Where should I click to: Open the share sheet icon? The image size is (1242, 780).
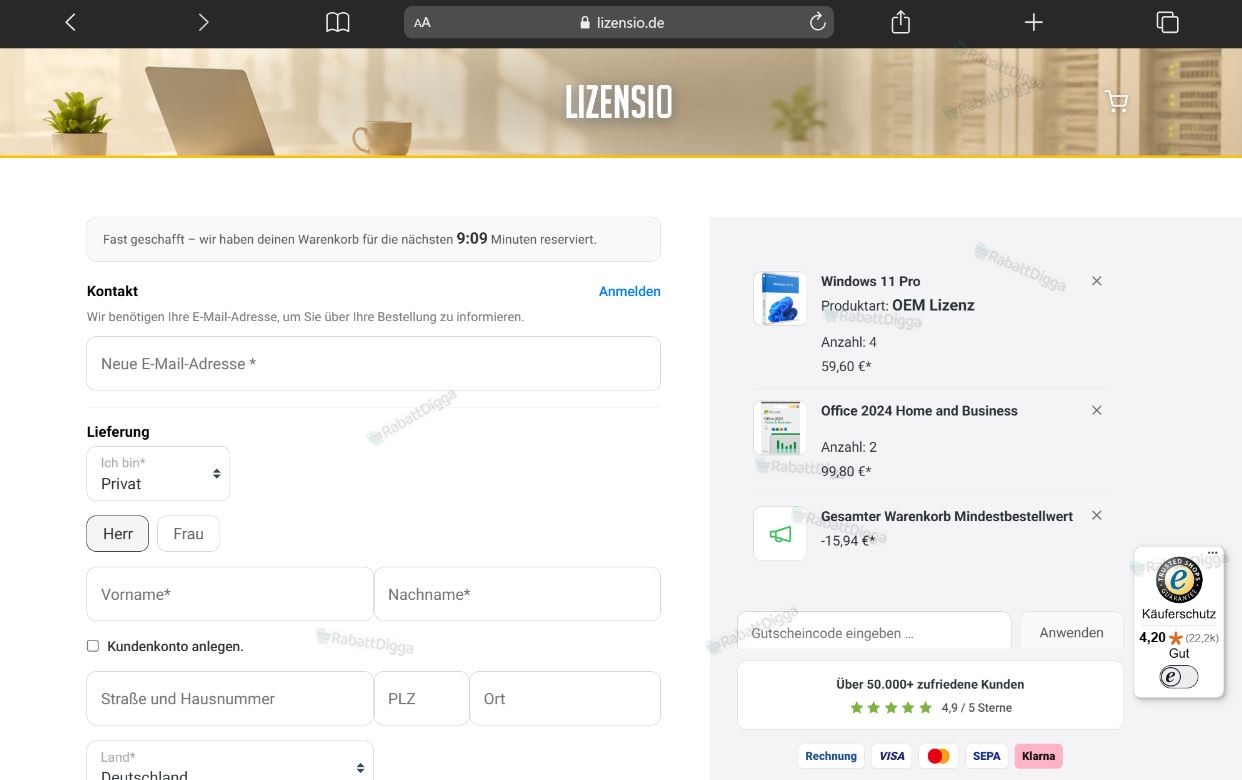[x=900, y=22]
